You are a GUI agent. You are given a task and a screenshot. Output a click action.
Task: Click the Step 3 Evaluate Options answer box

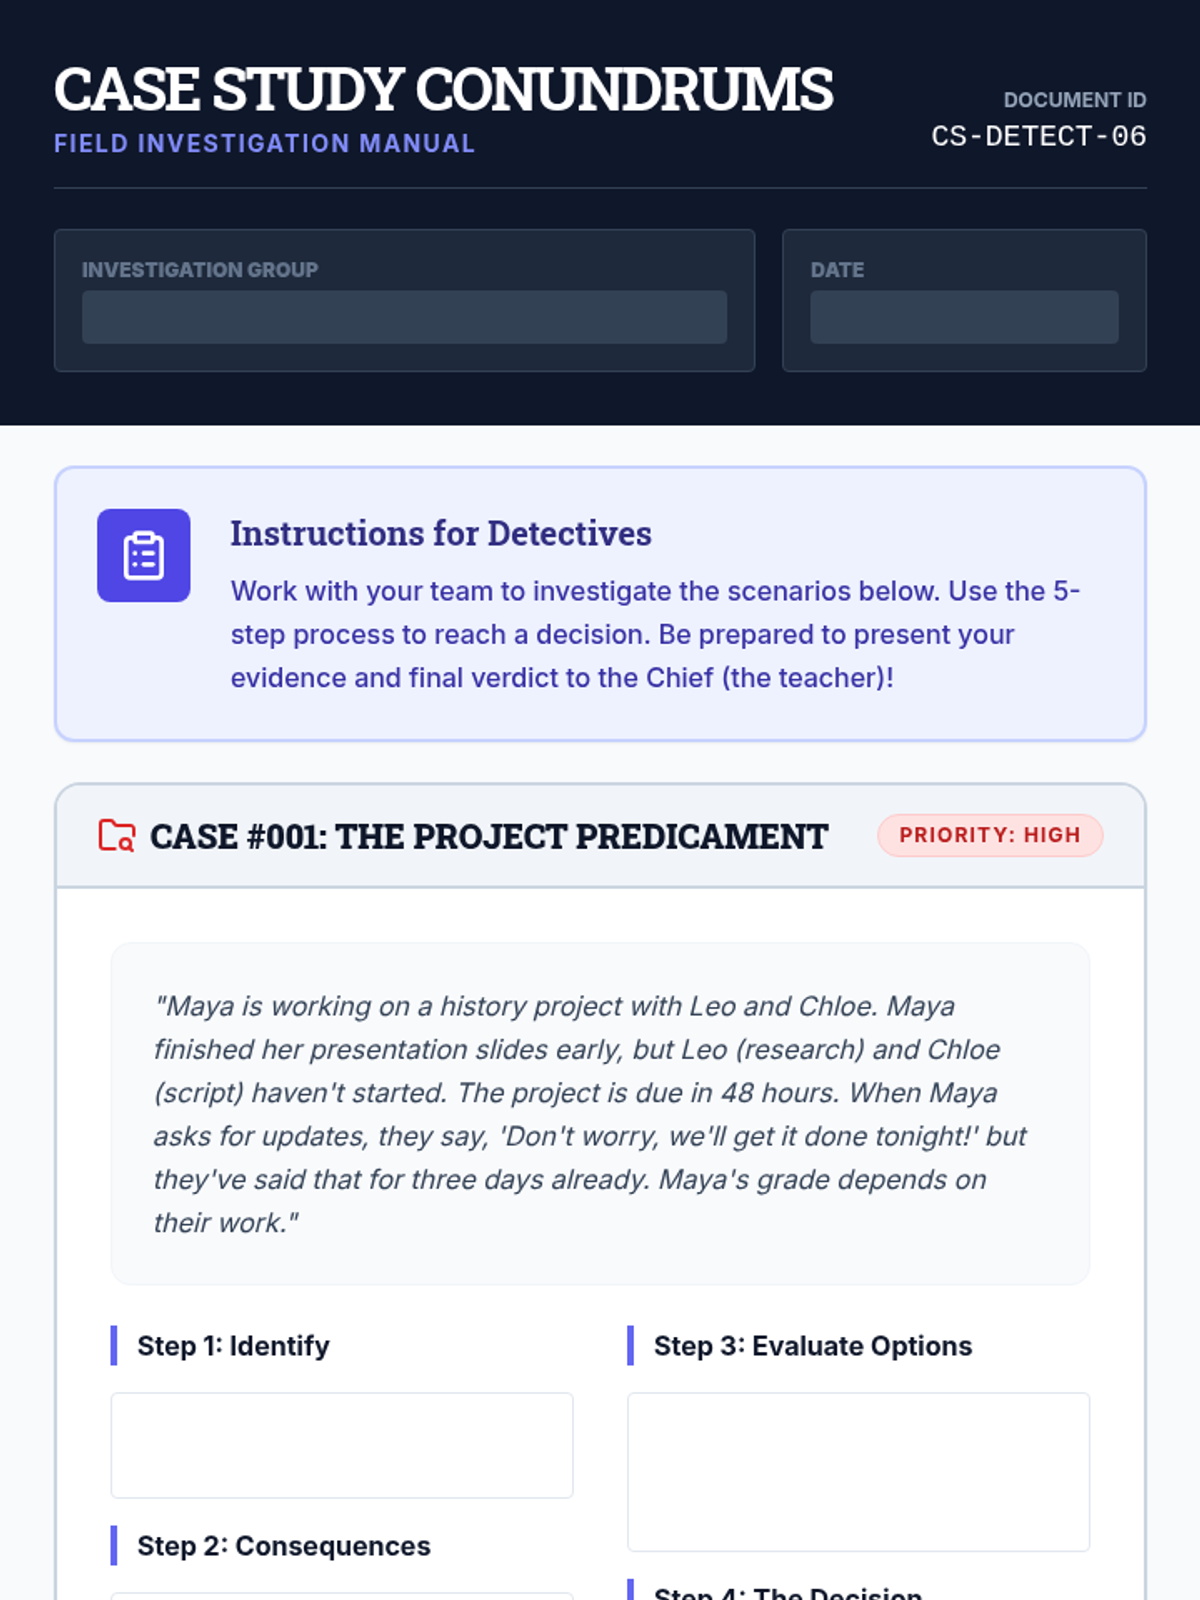pos(858,1471)
